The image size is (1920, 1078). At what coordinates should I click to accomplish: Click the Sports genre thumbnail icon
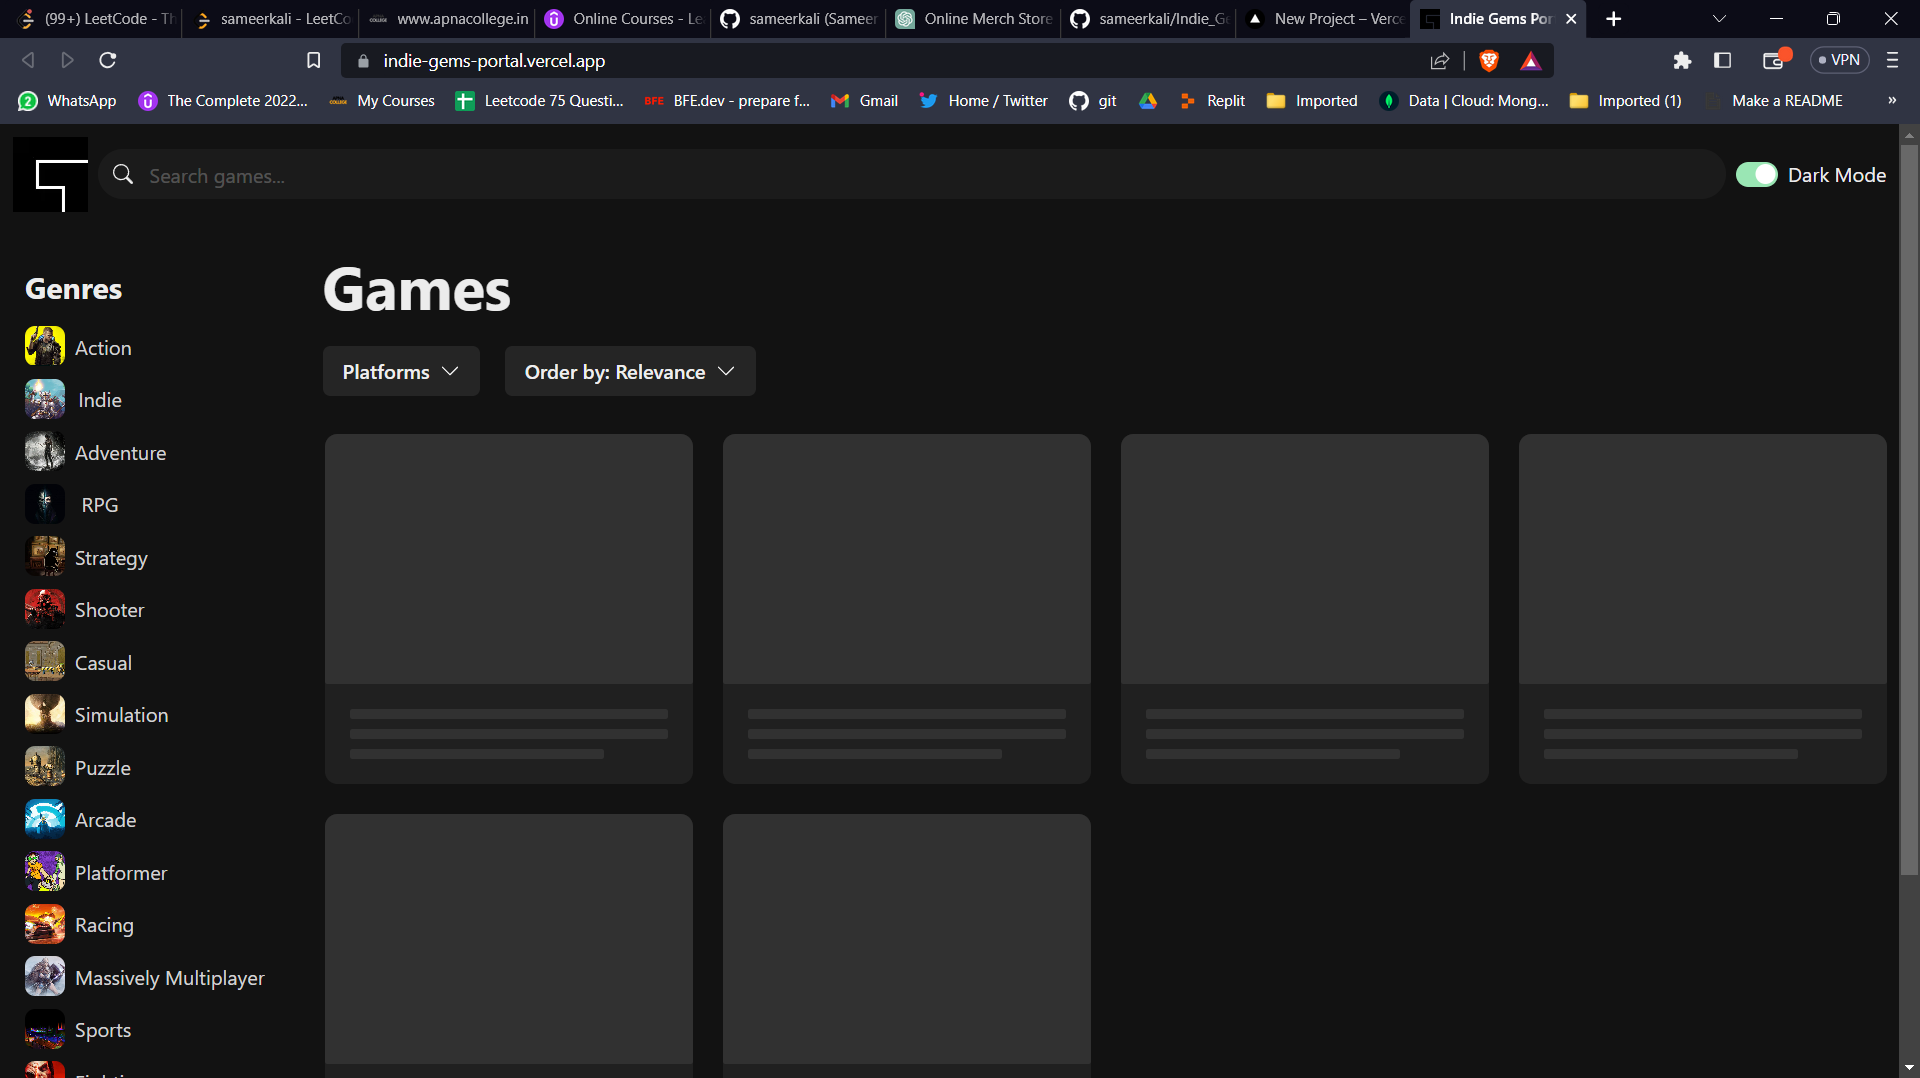pyautogui.click(x=45, y=1030)
